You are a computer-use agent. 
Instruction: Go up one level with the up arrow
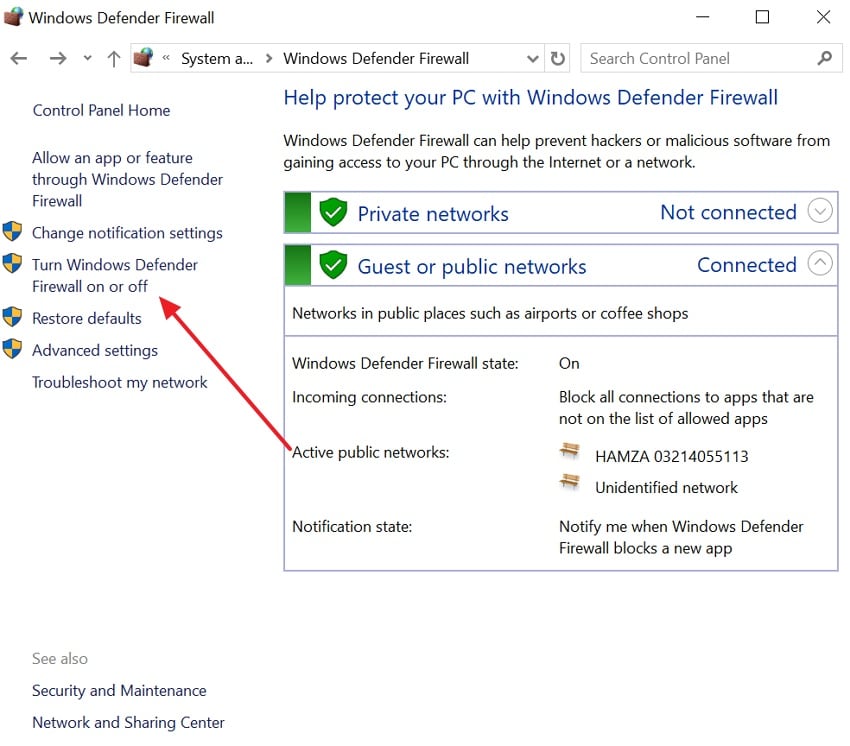[x=113, y=58]
